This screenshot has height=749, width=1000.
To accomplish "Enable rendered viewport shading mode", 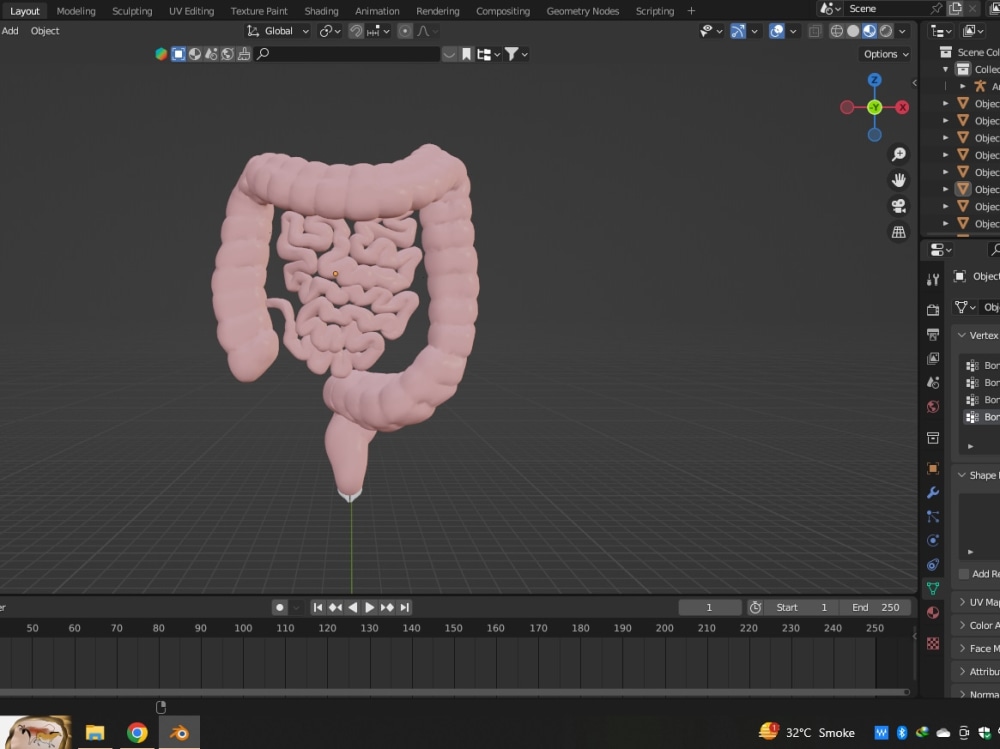I will click(885, 30).
